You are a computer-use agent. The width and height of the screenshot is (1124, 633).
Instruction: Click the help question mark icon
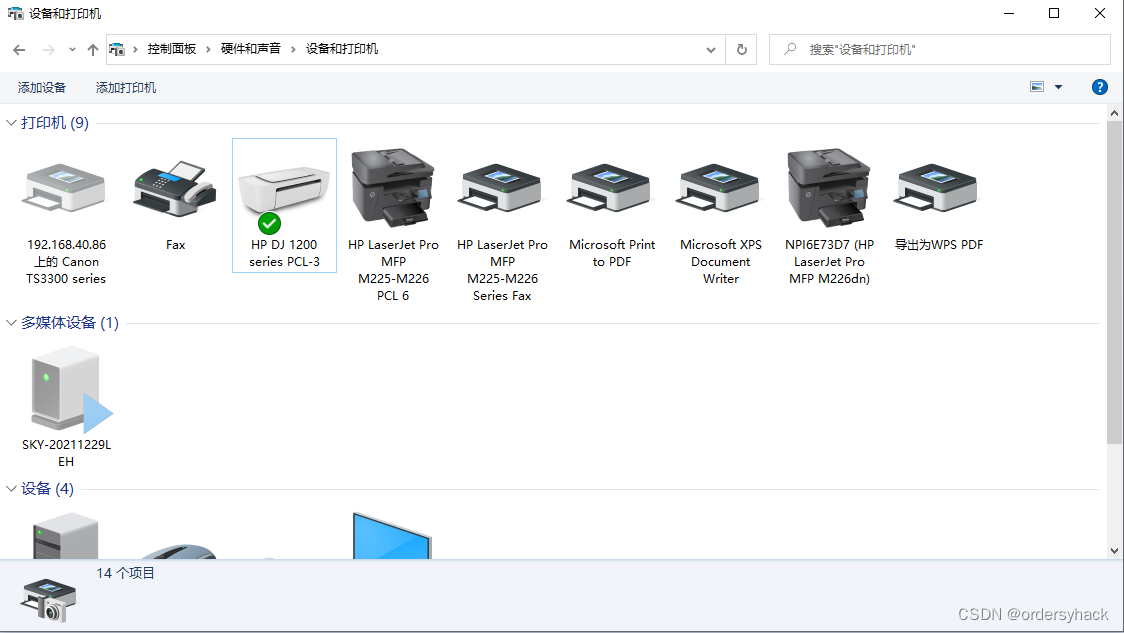(x=1099, y=87)
